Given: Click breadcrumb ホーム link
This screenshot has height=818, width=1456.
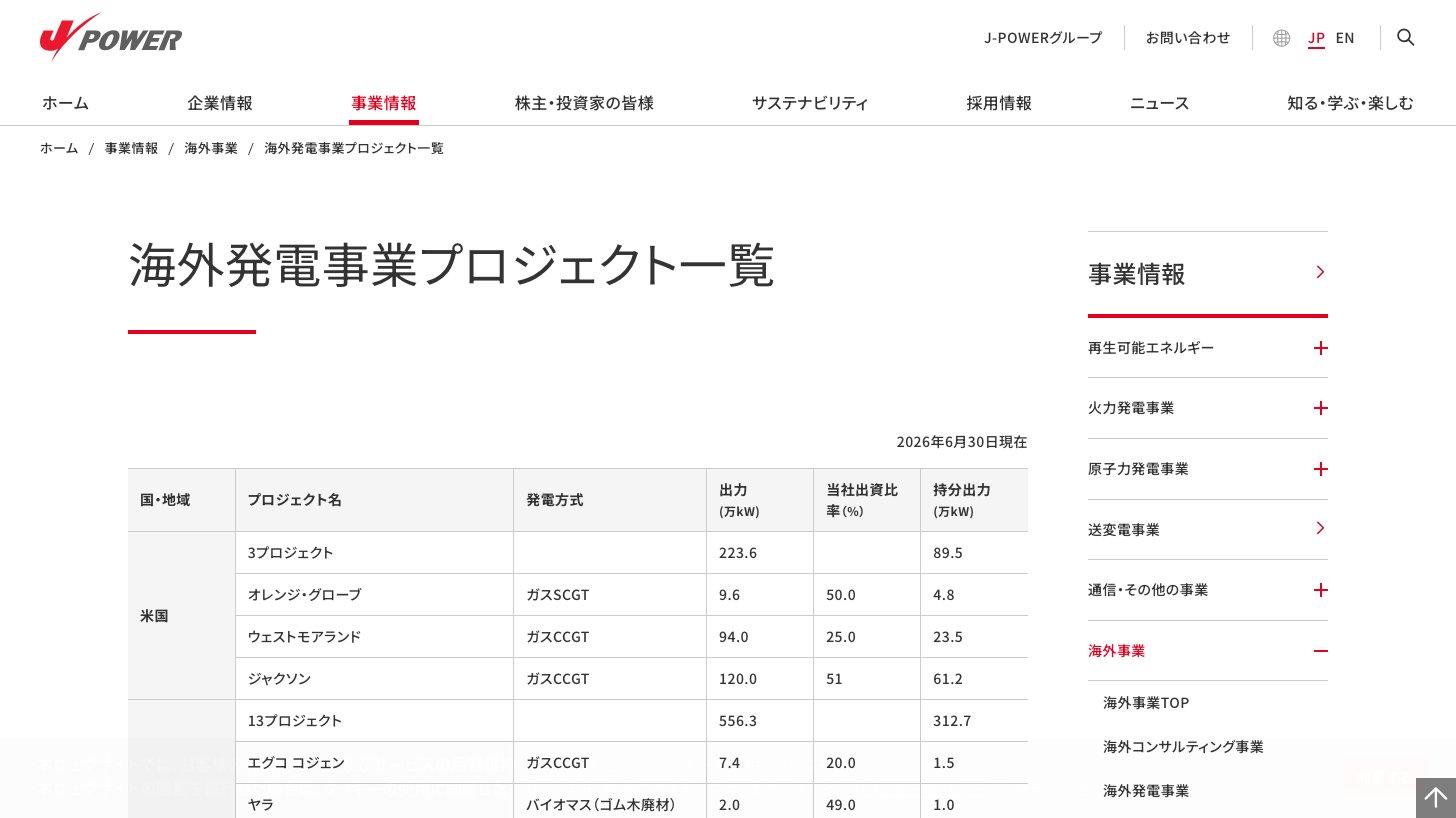Looking at the screenshot, I should point(59,148).
